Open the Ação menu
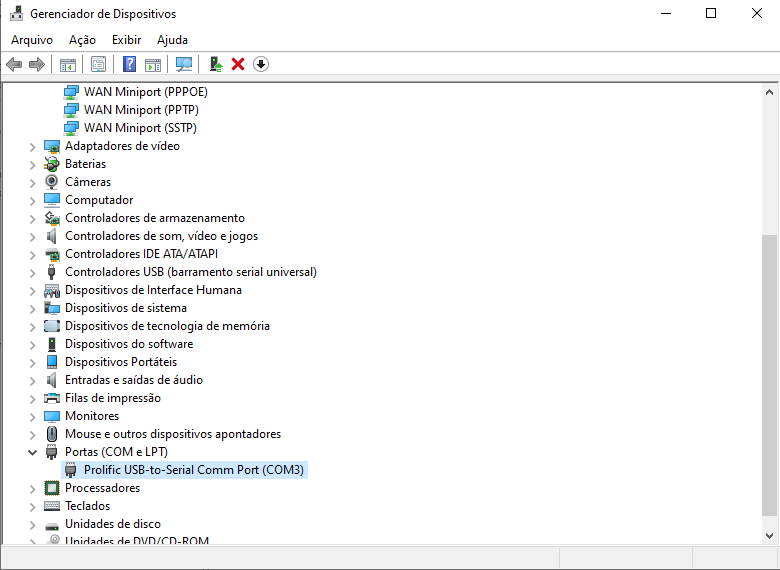780x570 pixels. [x=82, y=40]
